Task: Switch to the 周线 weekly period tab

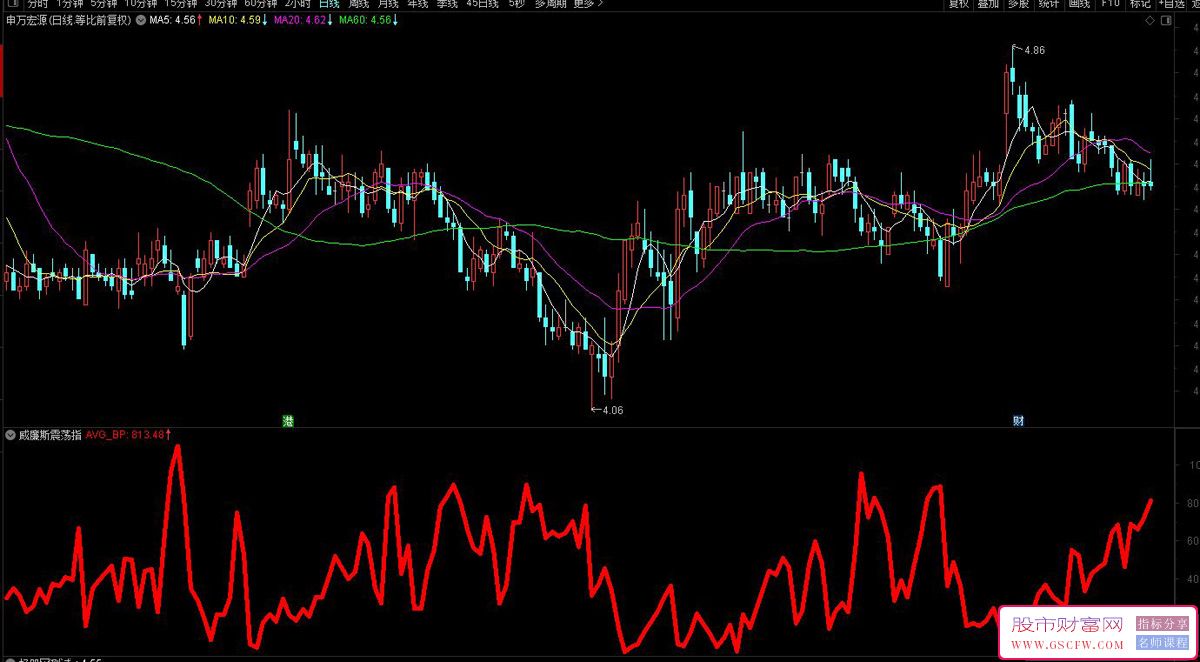Action: click(x=358, y=4)
